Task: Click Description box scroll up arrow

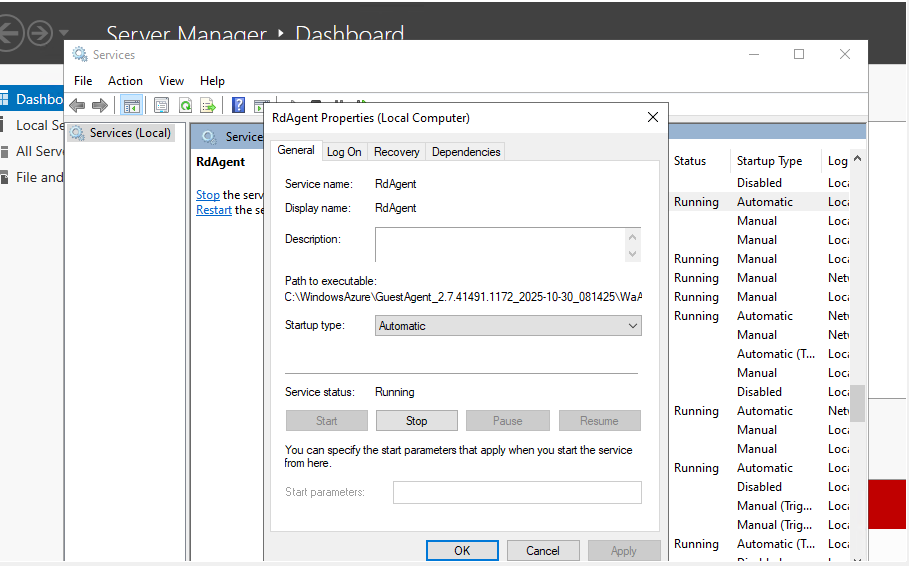Action: [632, 237]
